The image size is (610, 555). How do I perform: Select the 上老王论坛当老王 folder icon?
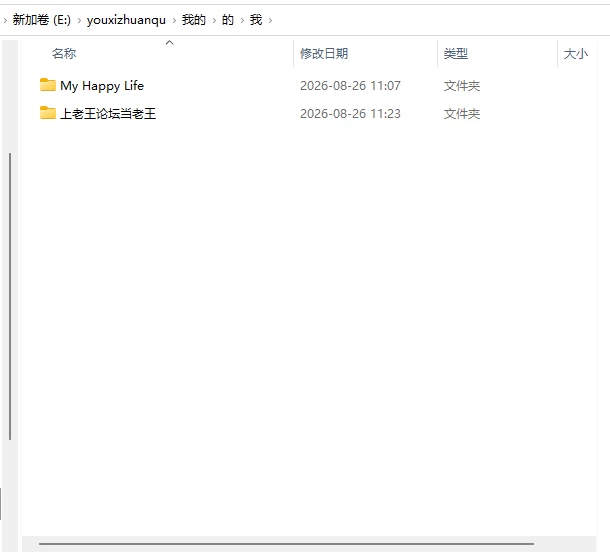47,113
